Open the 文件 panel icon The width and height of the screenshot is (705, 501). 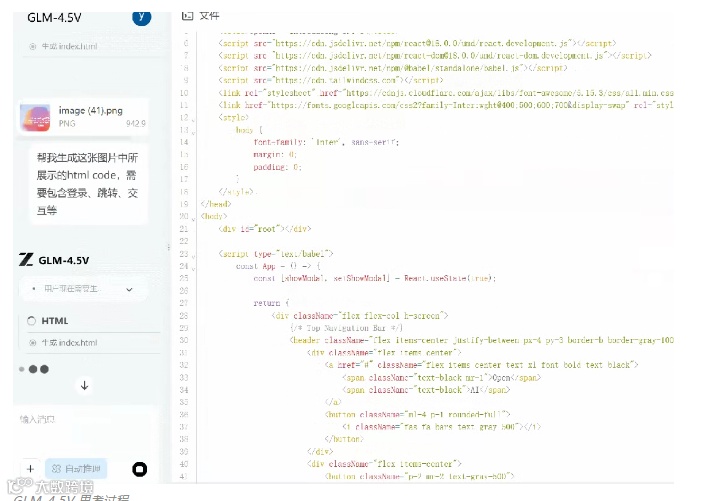(x=187, y=16)
